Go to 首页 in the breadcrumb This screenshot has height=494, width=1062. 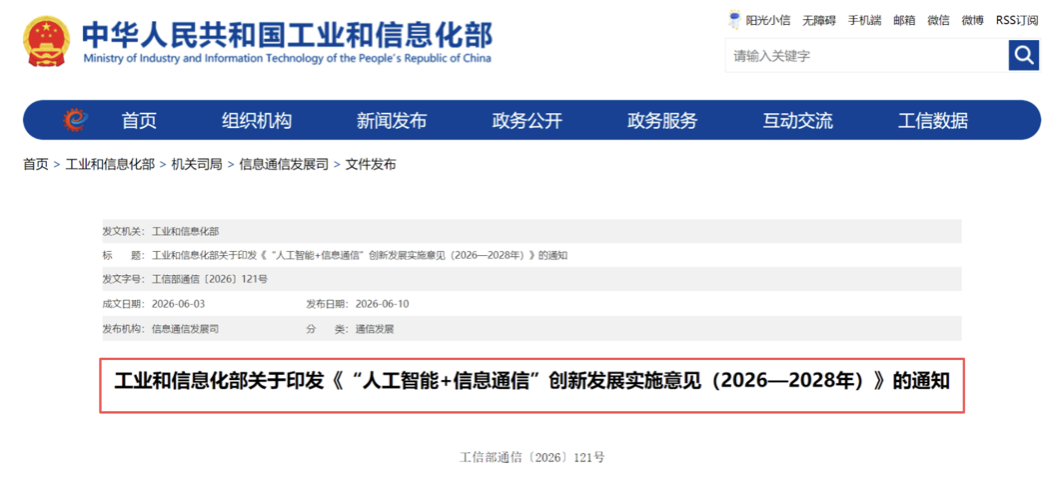[x=36, y=165]
